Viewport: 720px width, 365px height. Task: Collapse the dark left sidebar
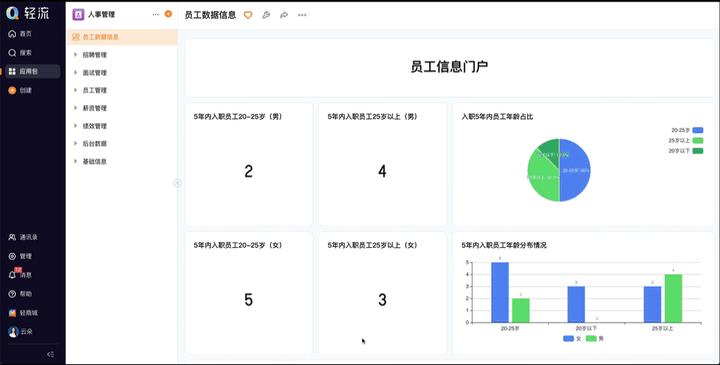[x=51, y=354]
